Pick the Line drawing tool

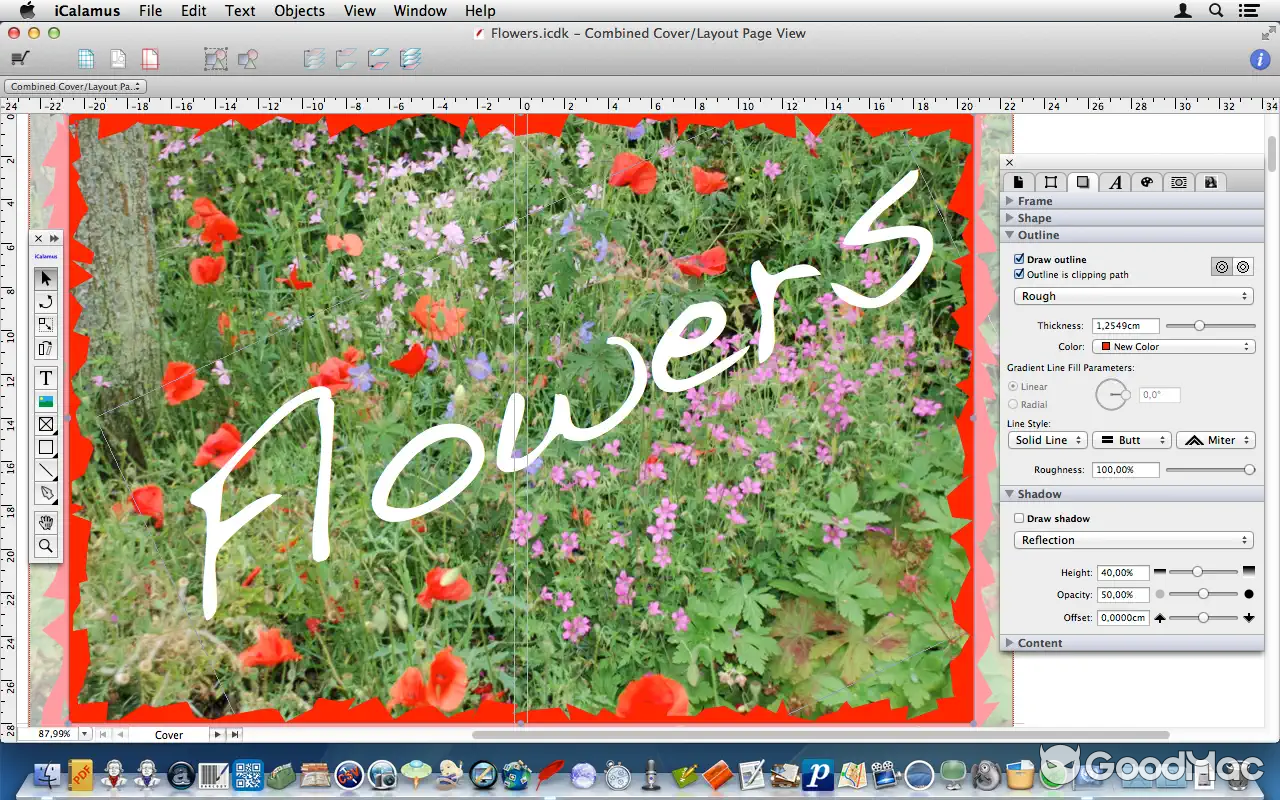(x=46, y=471)
